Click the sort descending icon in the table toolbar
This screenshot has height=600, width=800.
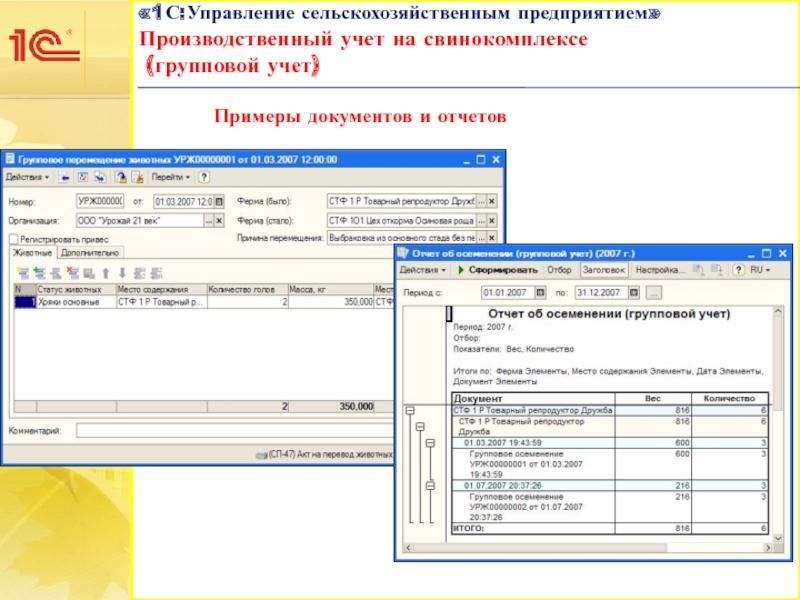(x=157, y=273)
